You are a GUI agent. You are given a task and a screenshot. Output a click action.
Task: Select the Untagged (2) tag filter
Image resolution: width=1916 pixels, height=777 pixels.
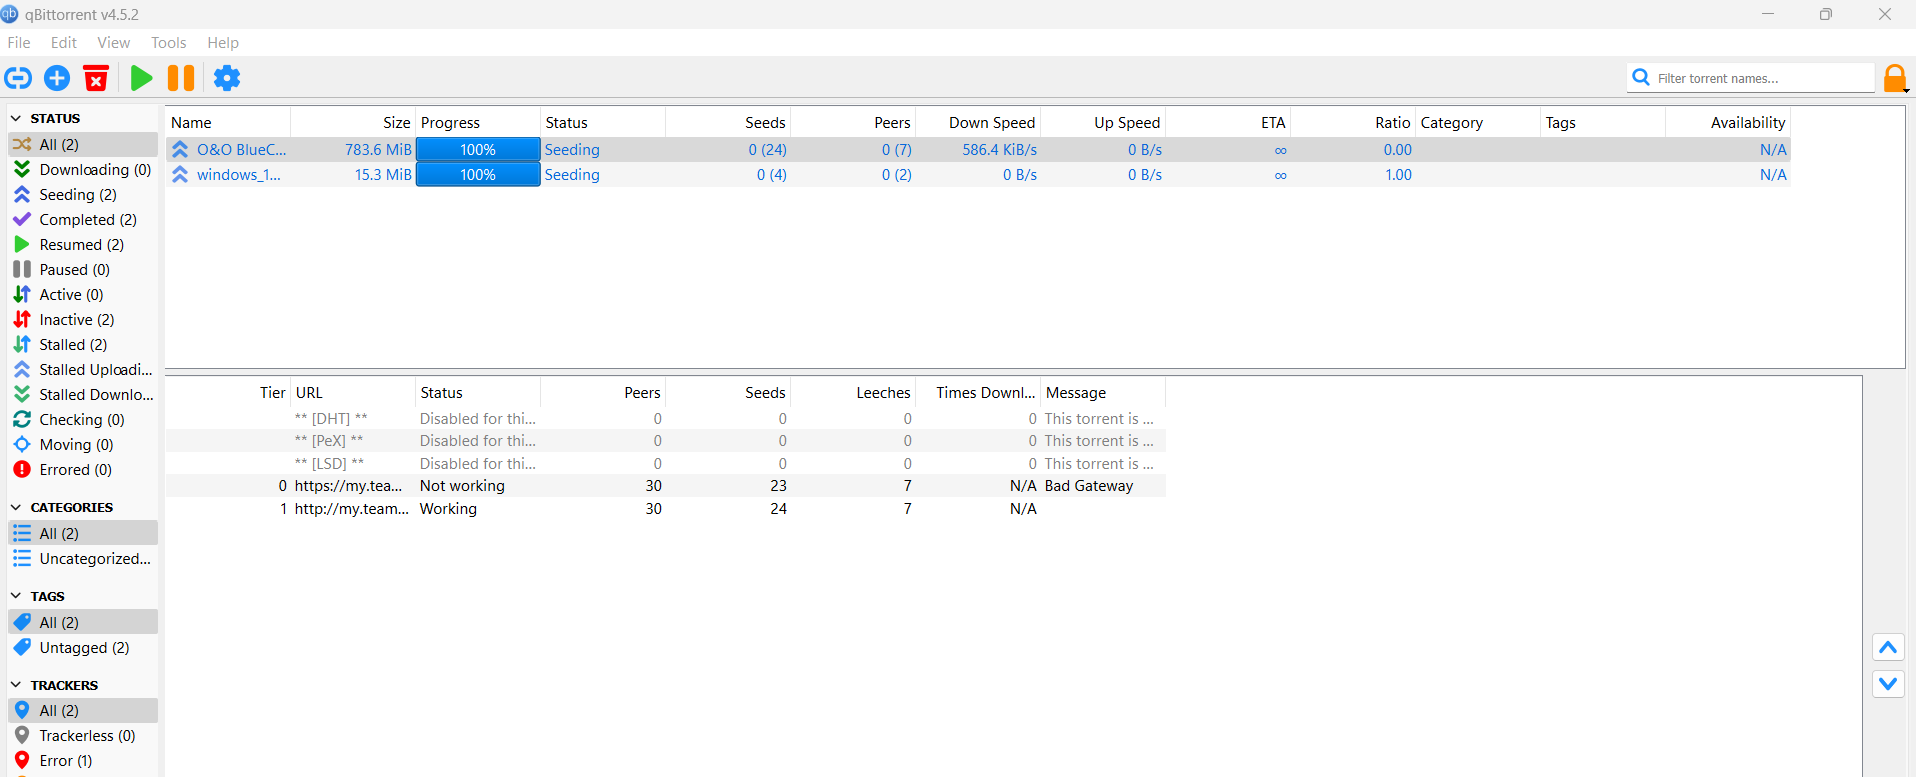click(x=83, y=648)
